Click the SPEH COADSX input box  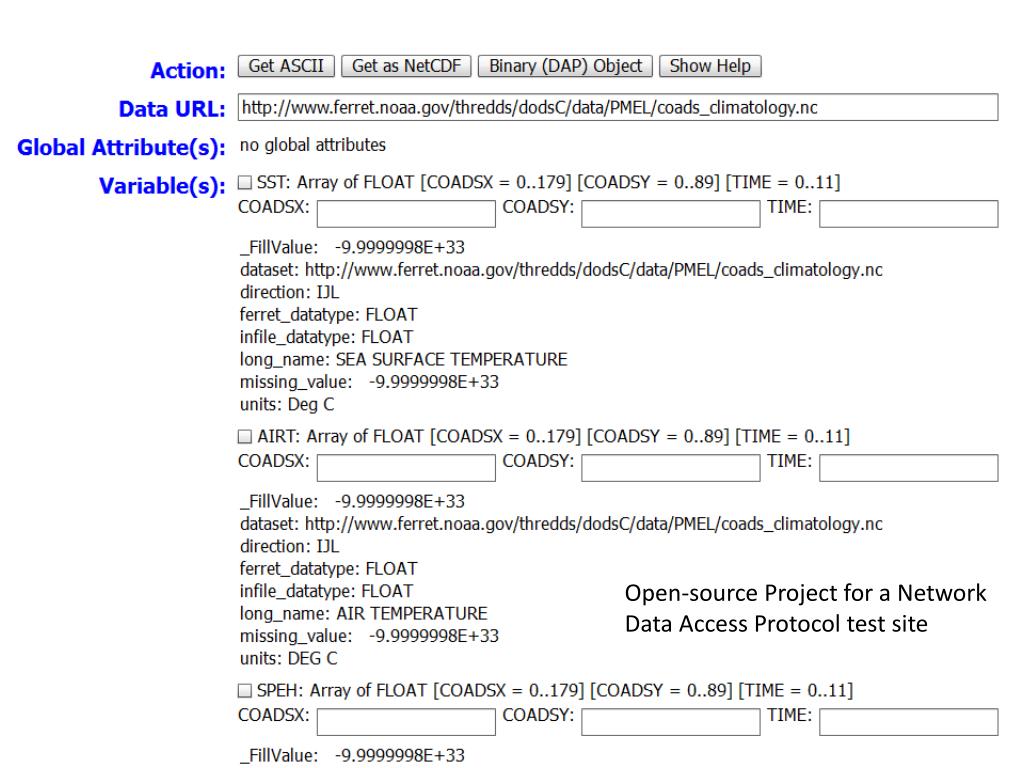[x=406, y=722]
